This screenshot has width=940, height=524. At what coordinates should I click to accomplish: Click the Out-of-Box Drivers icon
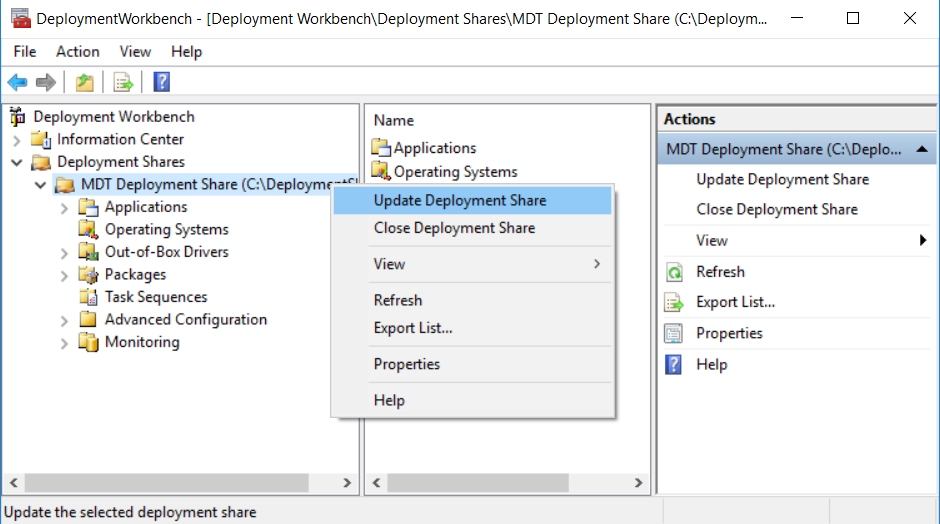pyautogui.click(x=88, y=252)
